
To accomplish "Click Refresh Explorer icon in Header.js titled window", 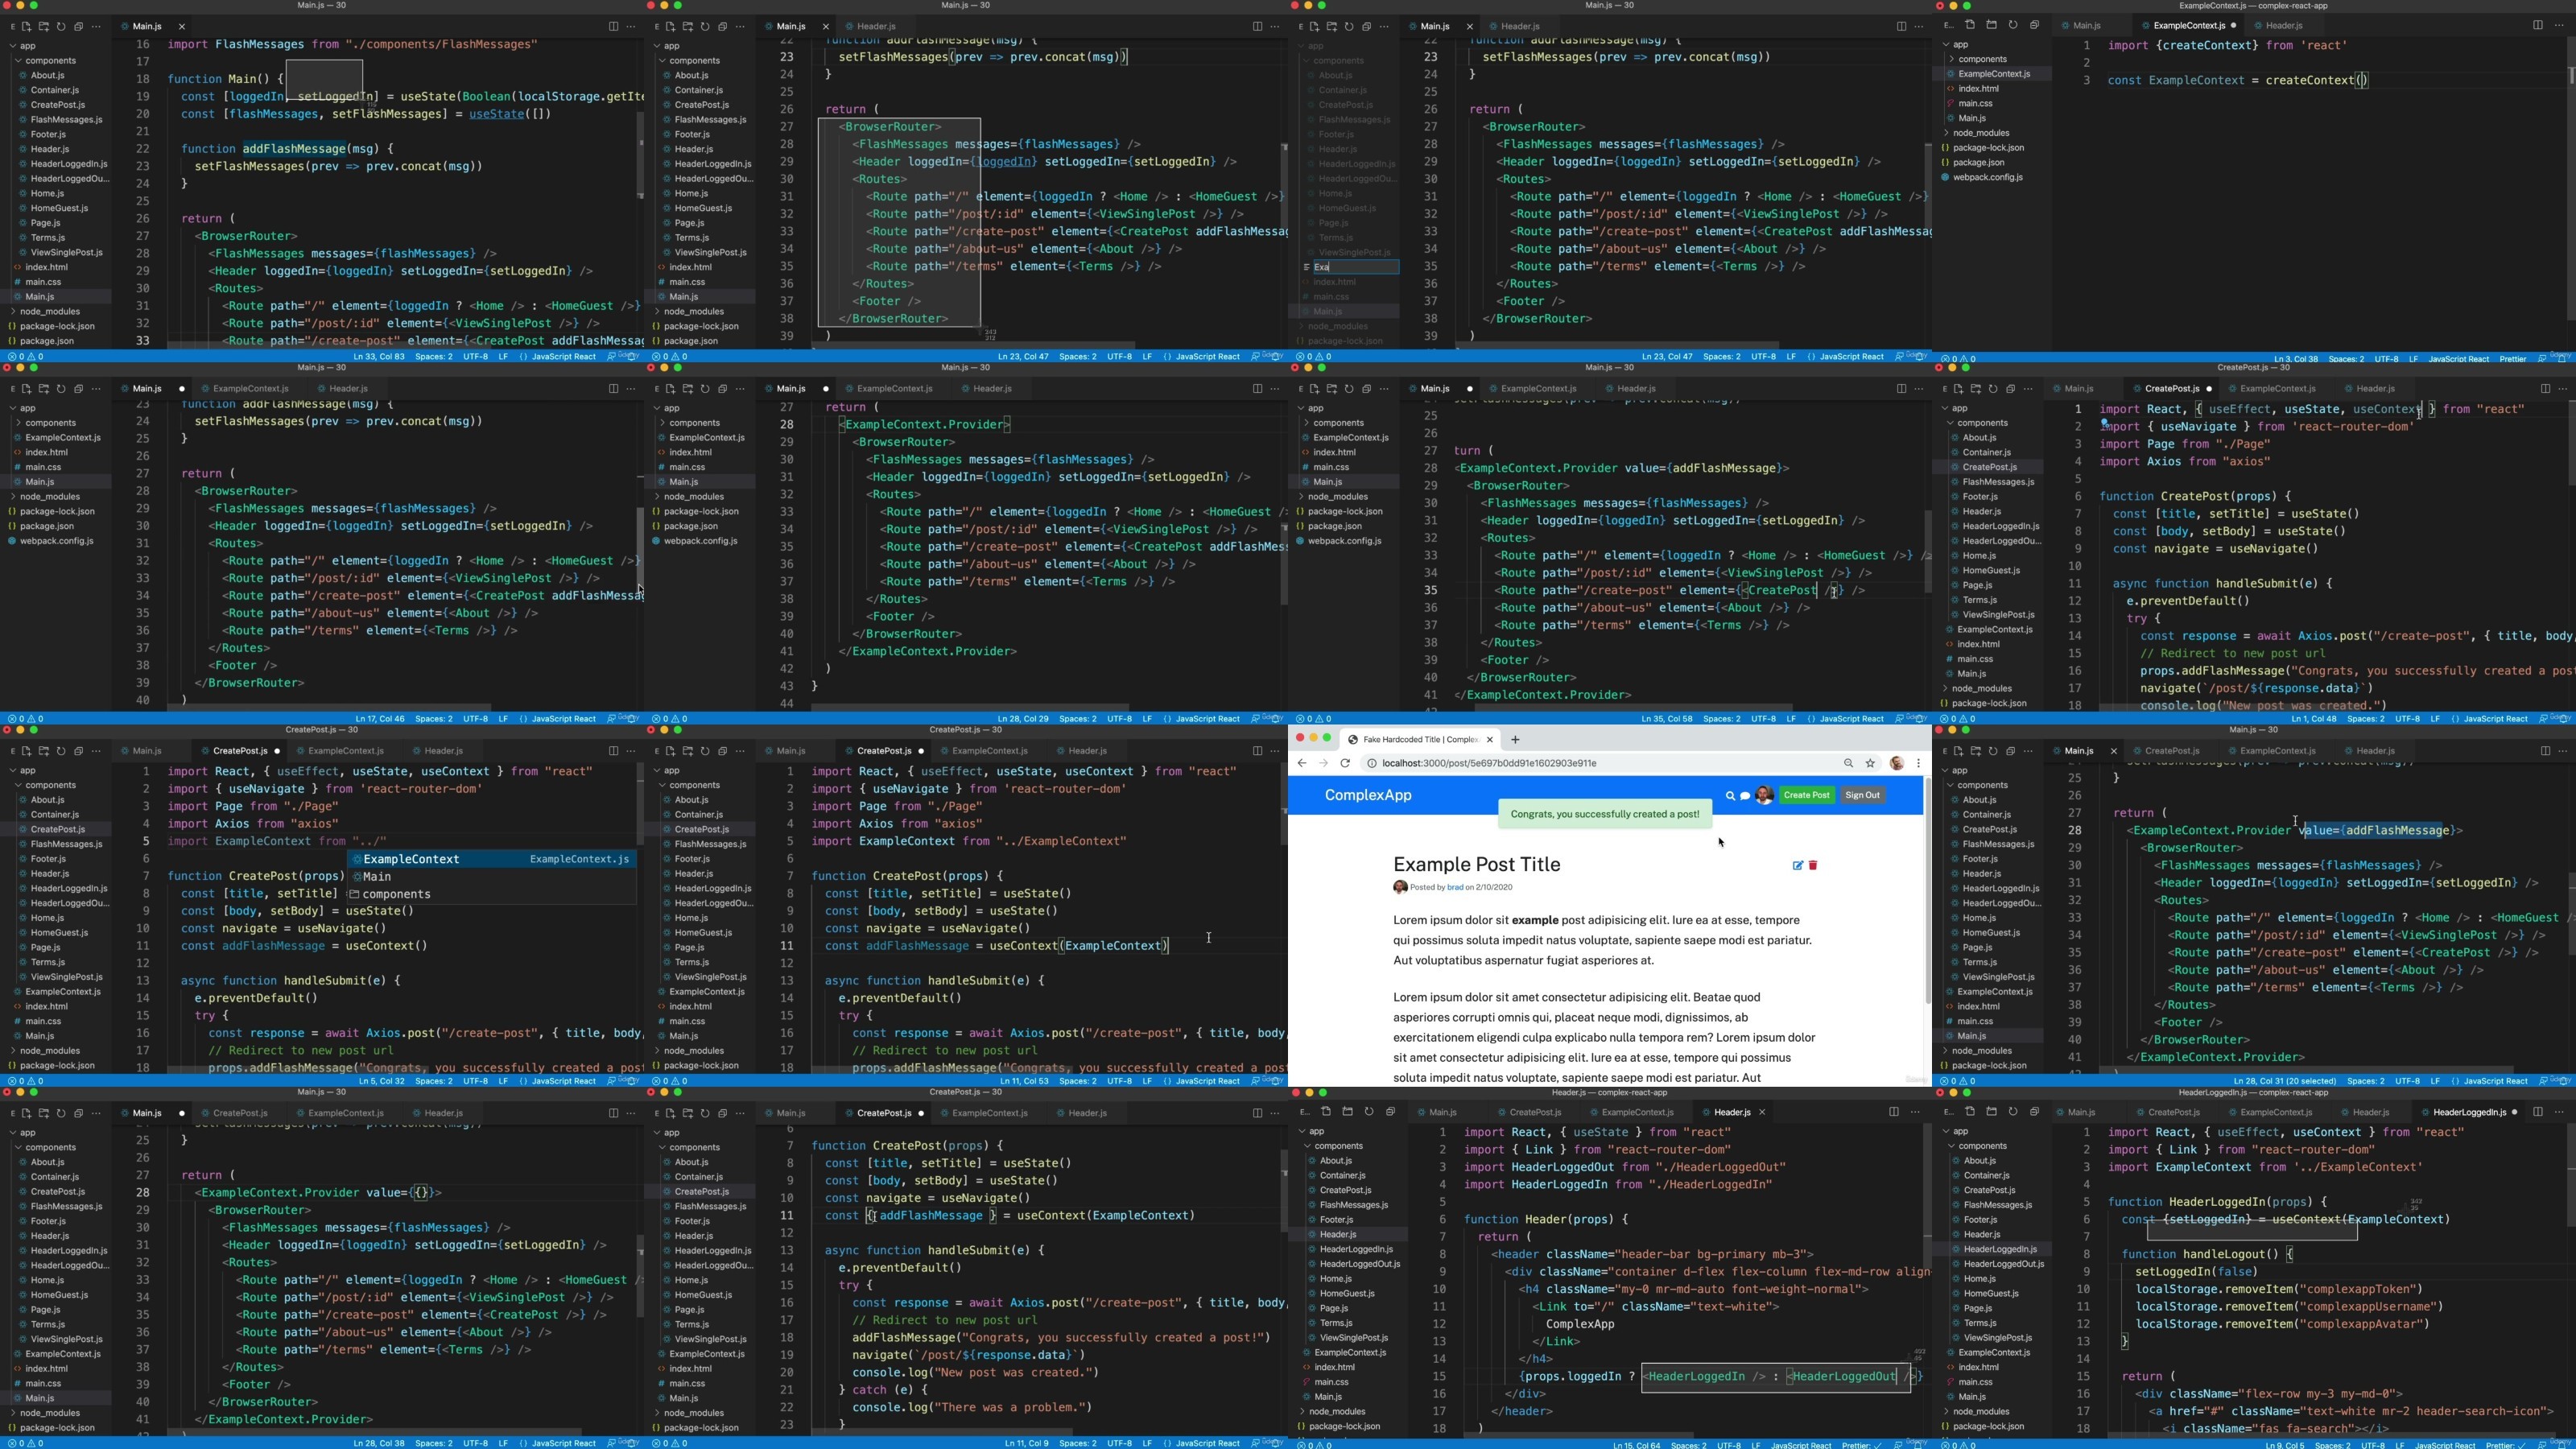I will coord(1369,1111).
